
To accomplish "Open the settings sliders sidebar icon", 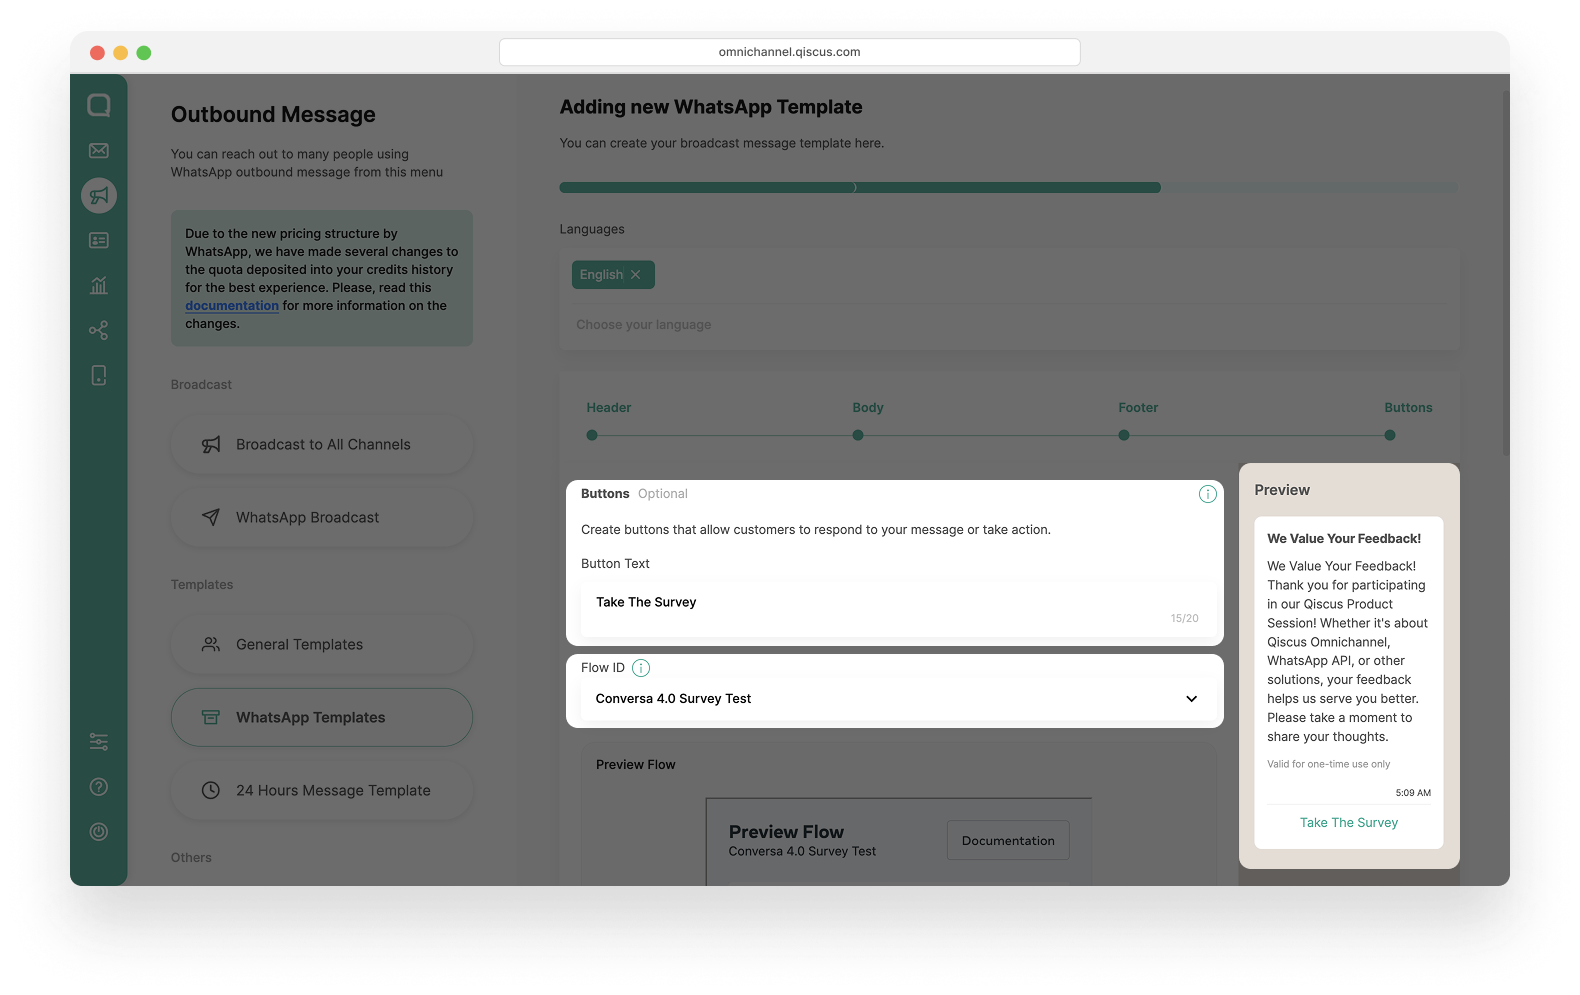I will tap(99, 742).
